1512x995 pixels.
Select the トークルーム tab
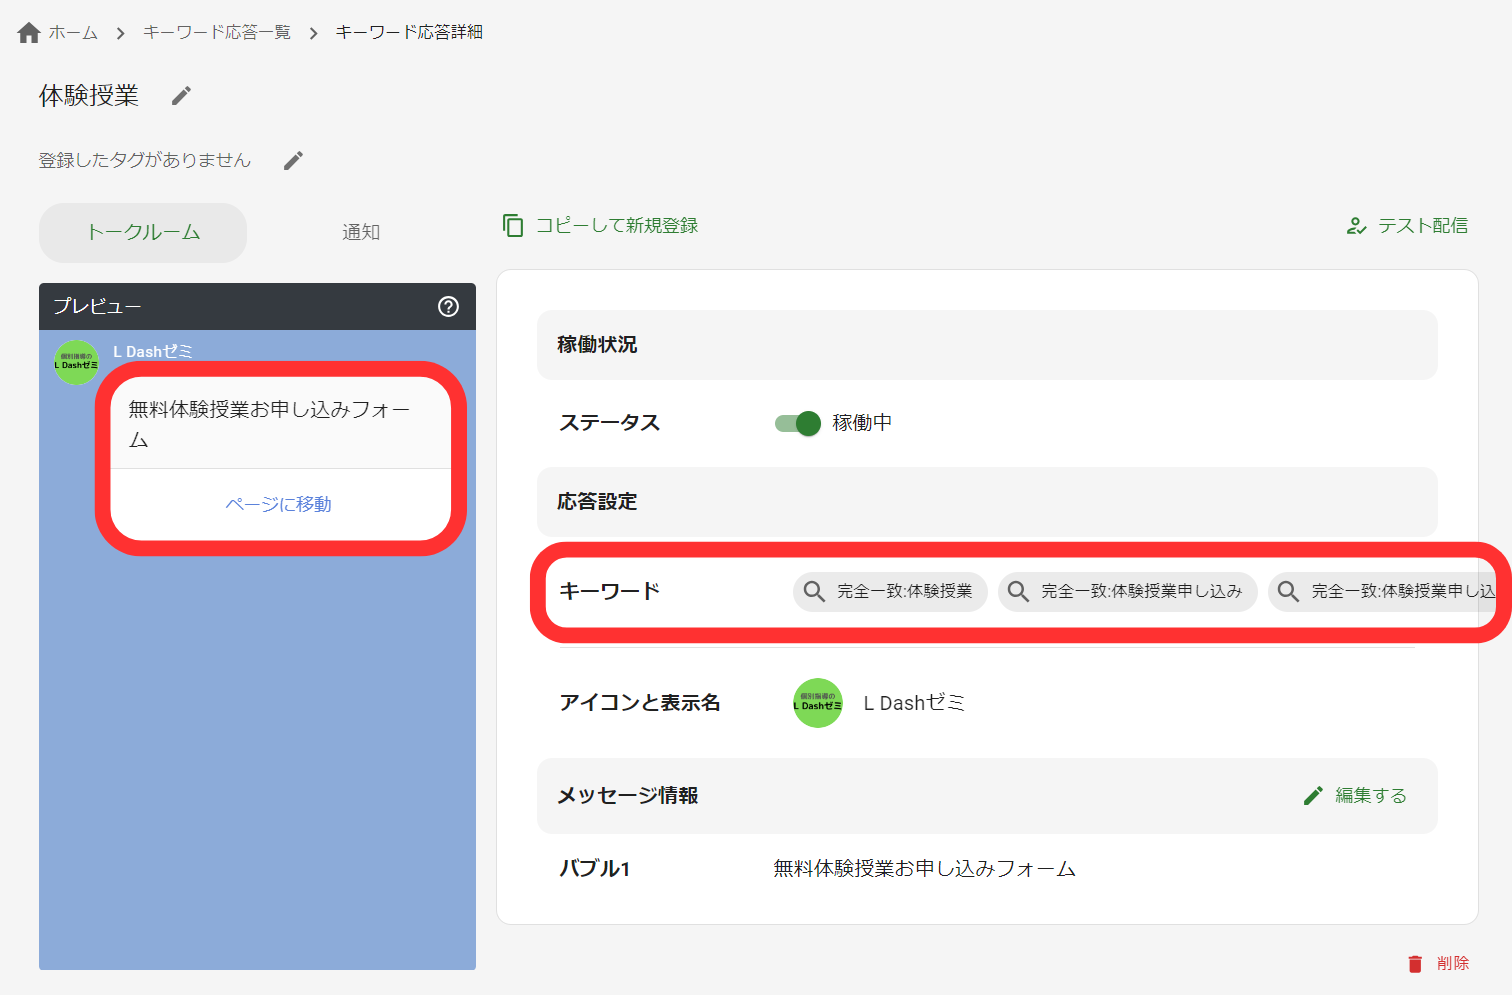click(x=142, y=232)
